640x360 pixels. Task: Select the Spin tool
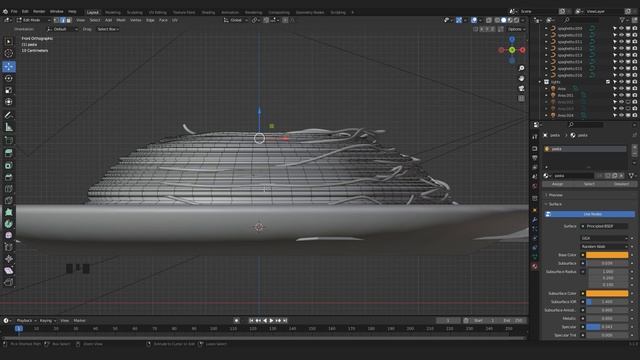[9, 224]
